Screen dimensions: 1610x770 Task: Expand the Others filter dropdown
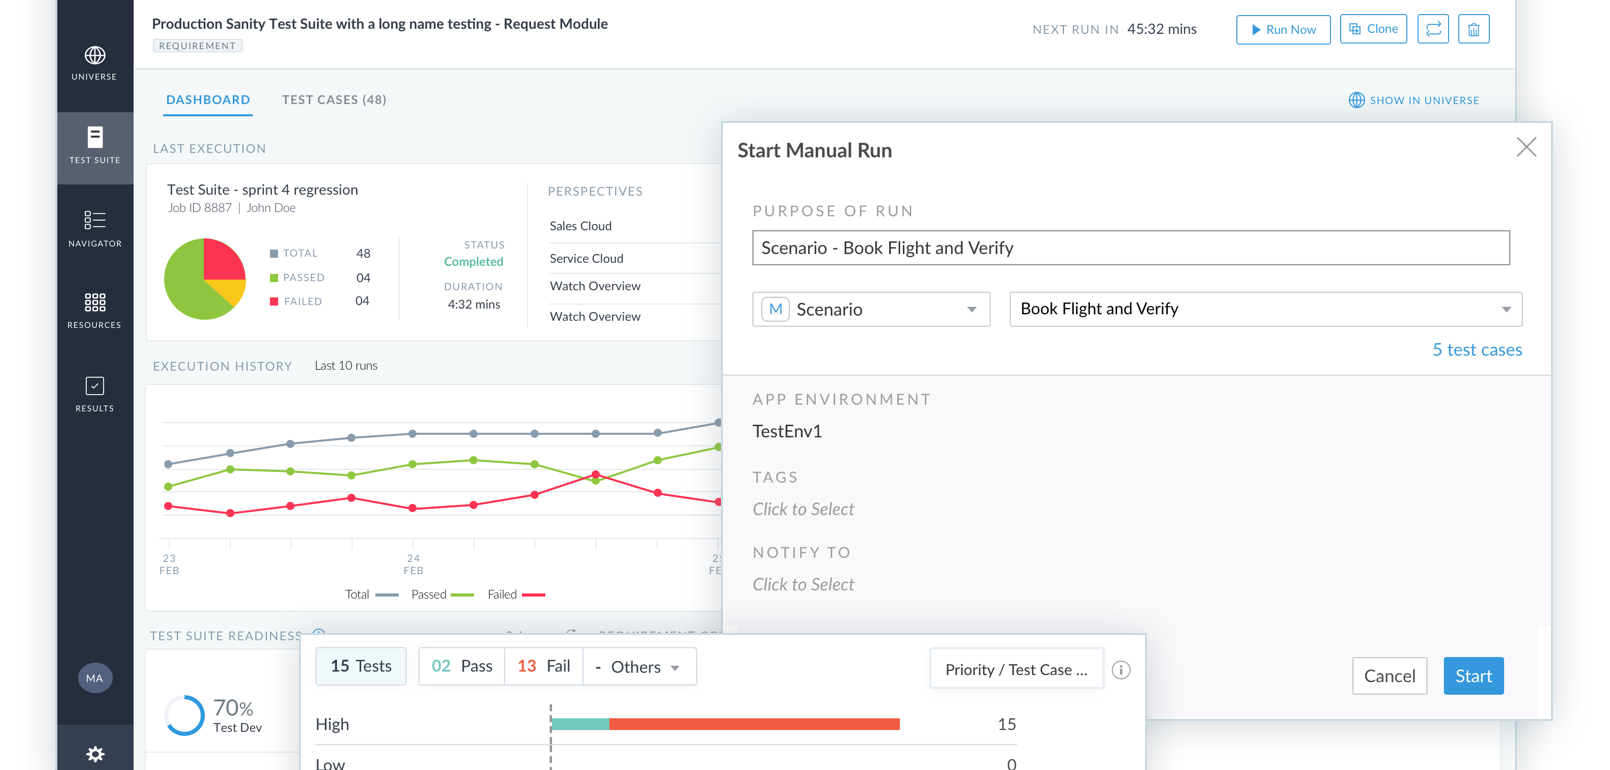(640, 667)
